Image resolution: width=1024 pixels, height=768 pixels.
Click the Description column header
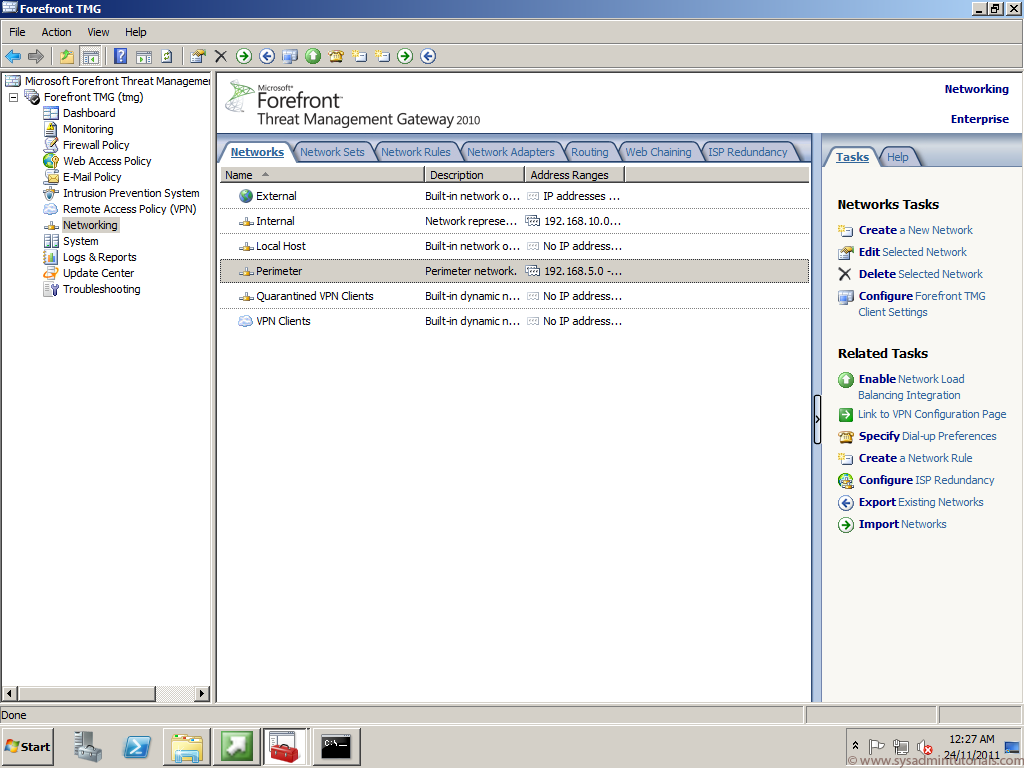[475, 175]
